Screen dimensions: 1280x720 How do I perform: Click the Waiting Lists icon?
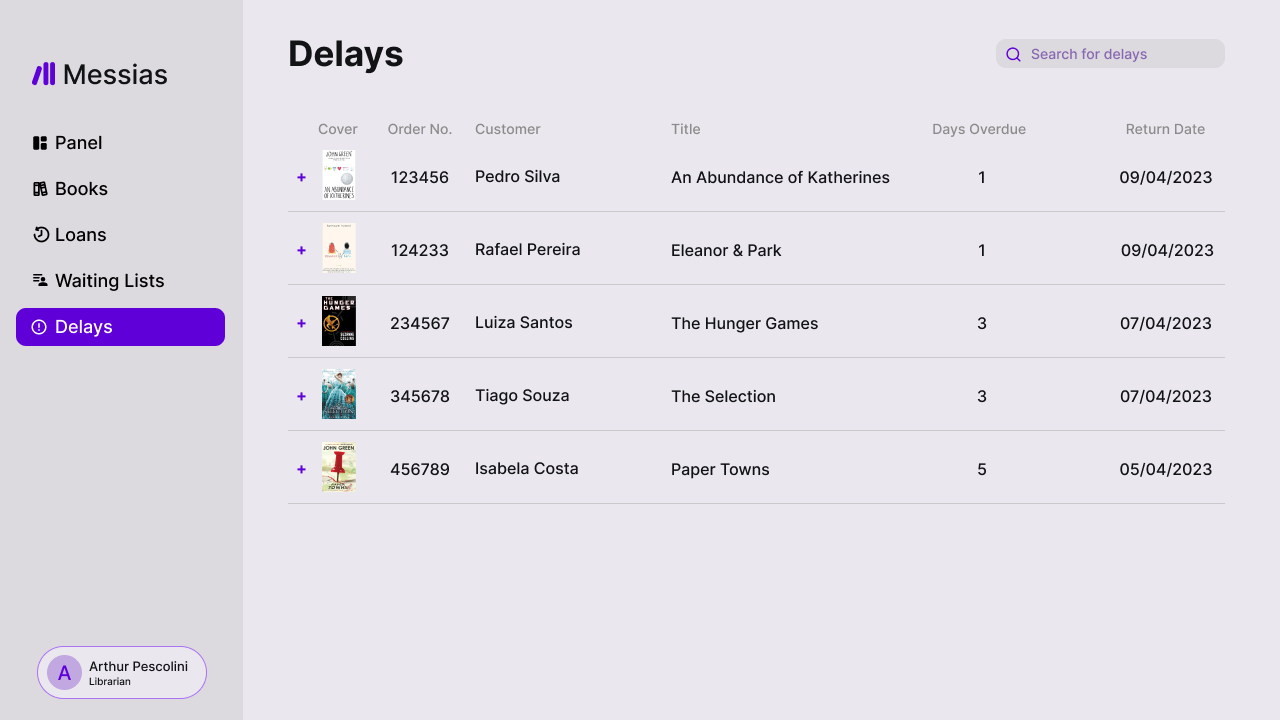coord(40,281)
